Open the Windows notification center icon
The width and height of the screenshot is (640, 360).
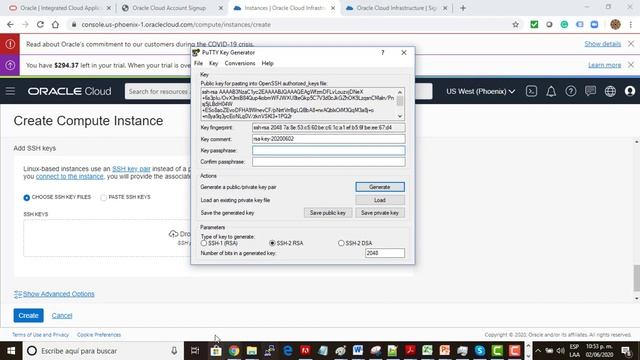[627, 351]
